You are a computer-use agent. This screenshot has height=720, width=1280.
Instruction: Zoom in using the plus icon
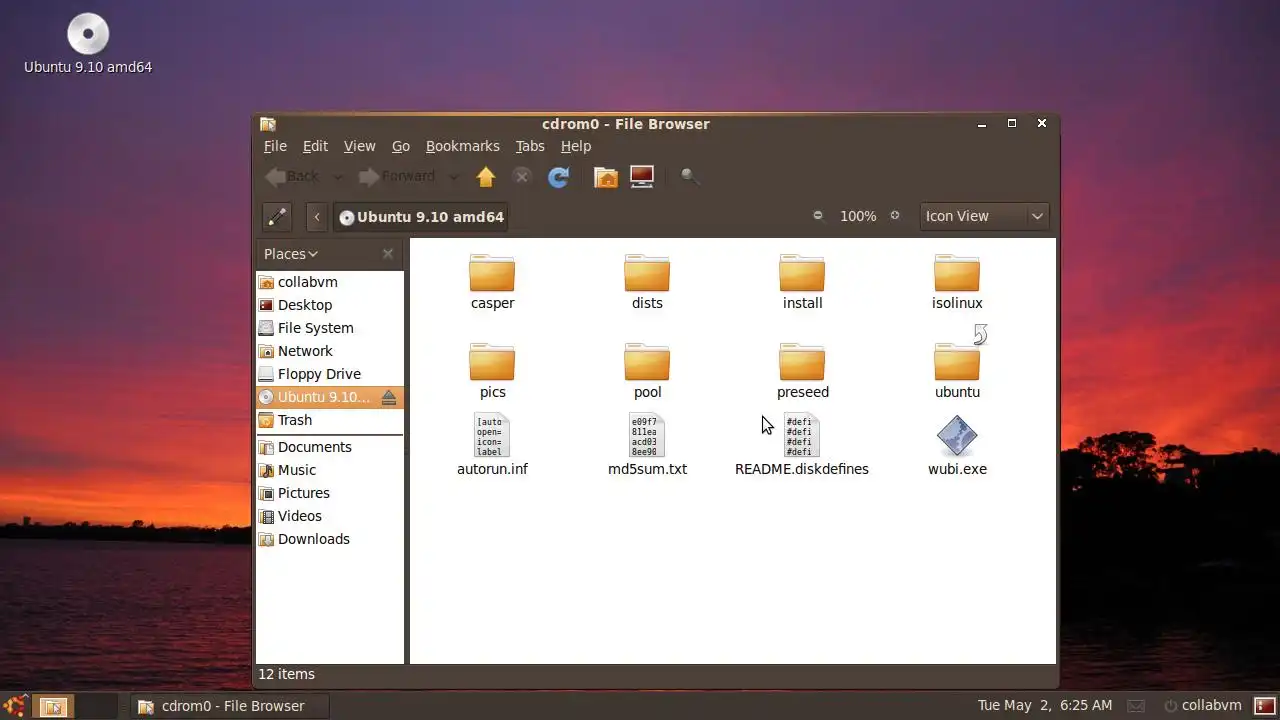(x=895, y=215)
